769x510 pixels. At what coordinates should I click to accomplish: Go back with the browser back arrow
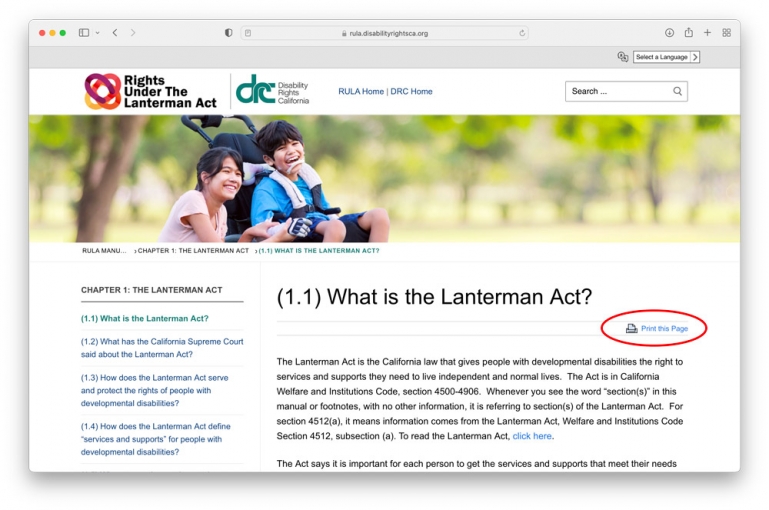click(115, 33)
